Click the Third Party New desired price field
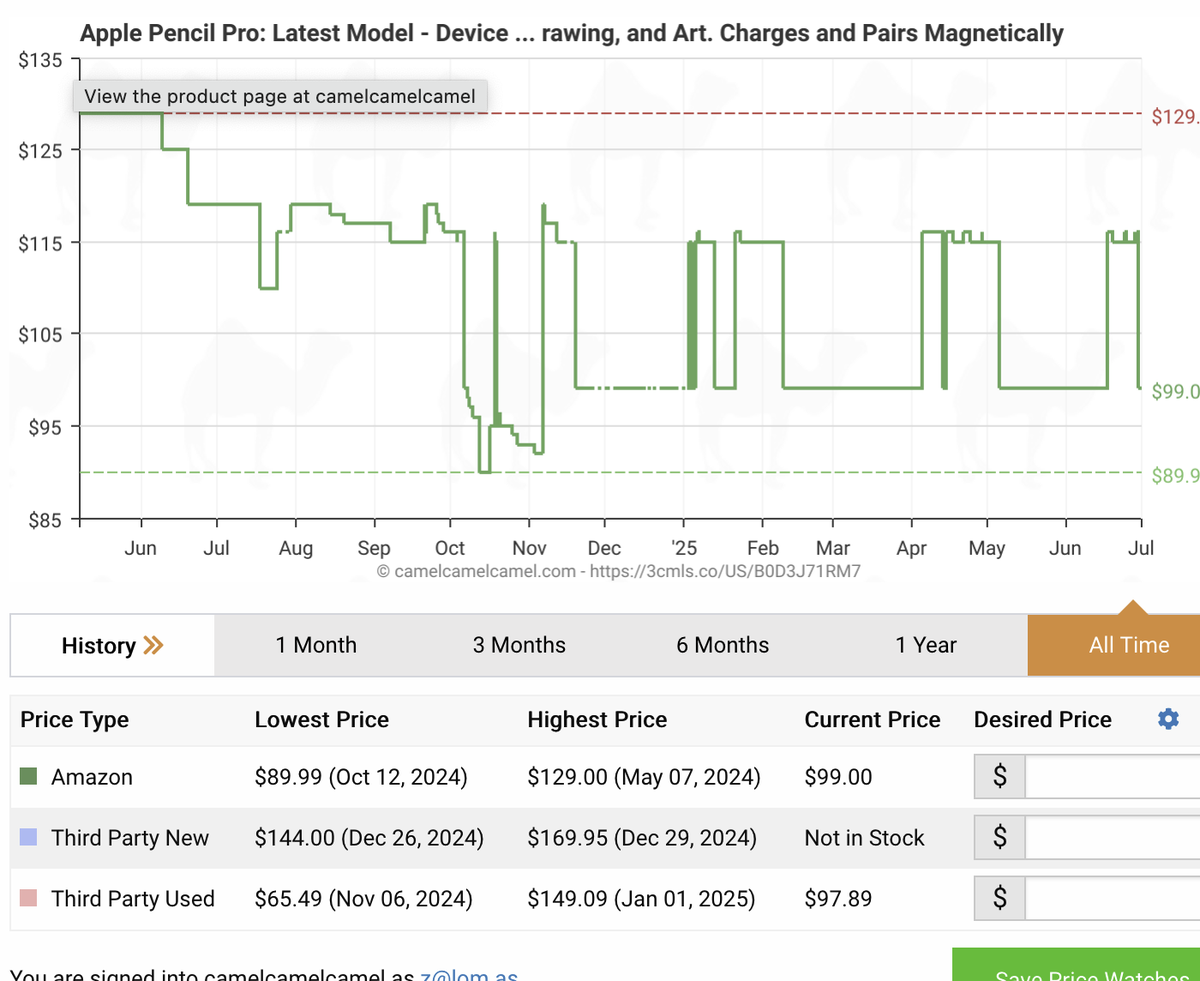 (x=1112, y=838)
